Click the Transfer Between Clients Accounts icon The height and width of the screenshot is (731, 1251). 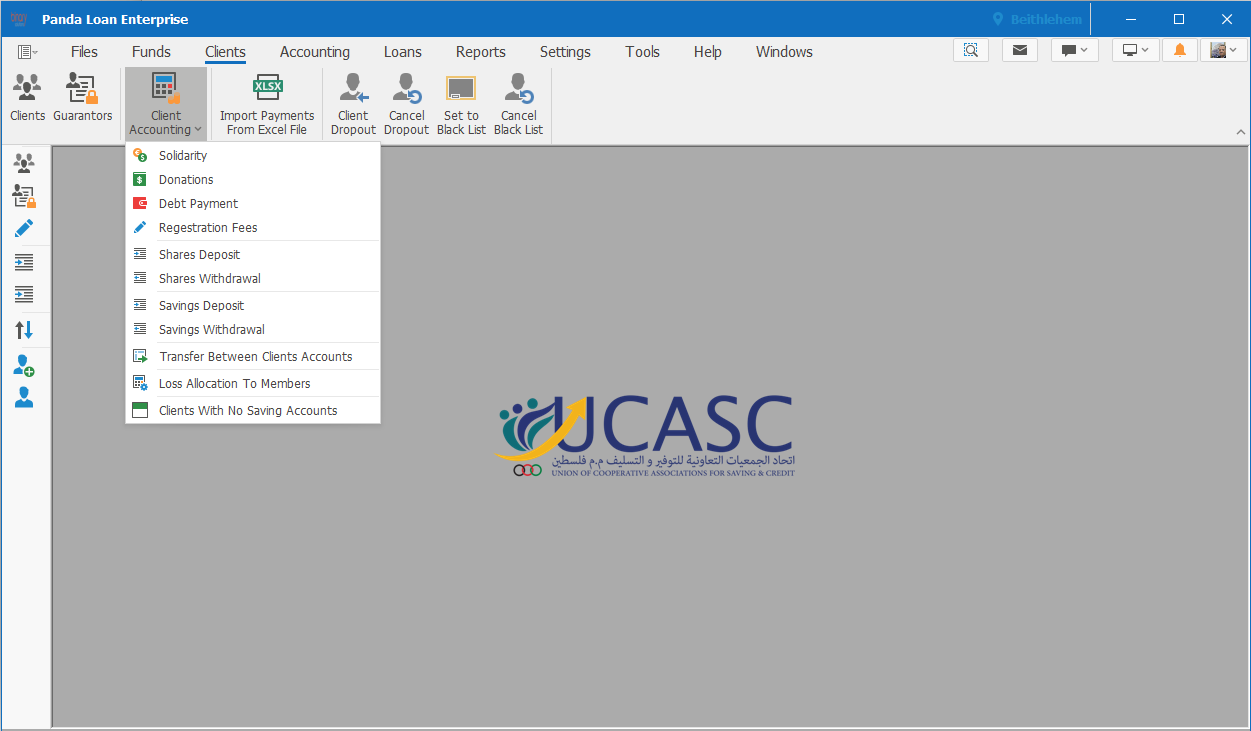pos(140,356)
